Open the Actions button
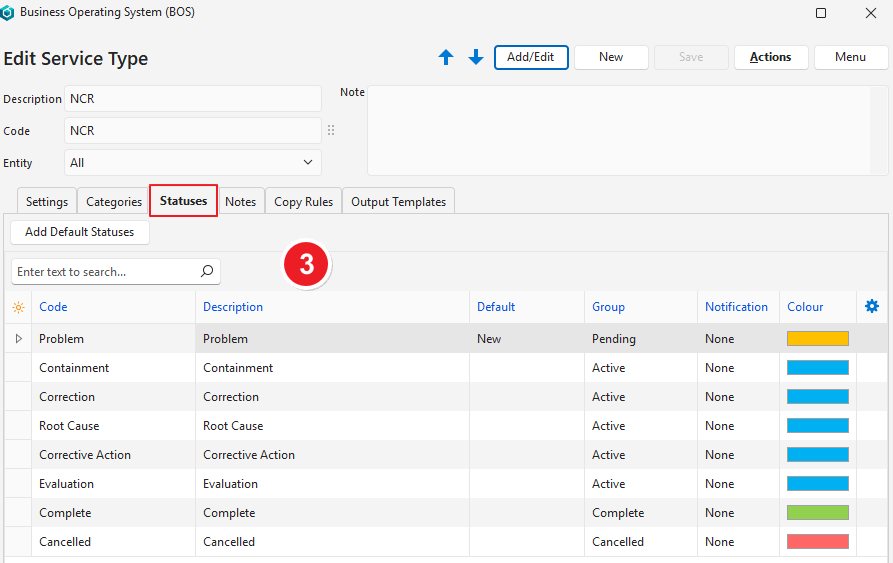Screen dimensions: 893x563 coord(770,57)
